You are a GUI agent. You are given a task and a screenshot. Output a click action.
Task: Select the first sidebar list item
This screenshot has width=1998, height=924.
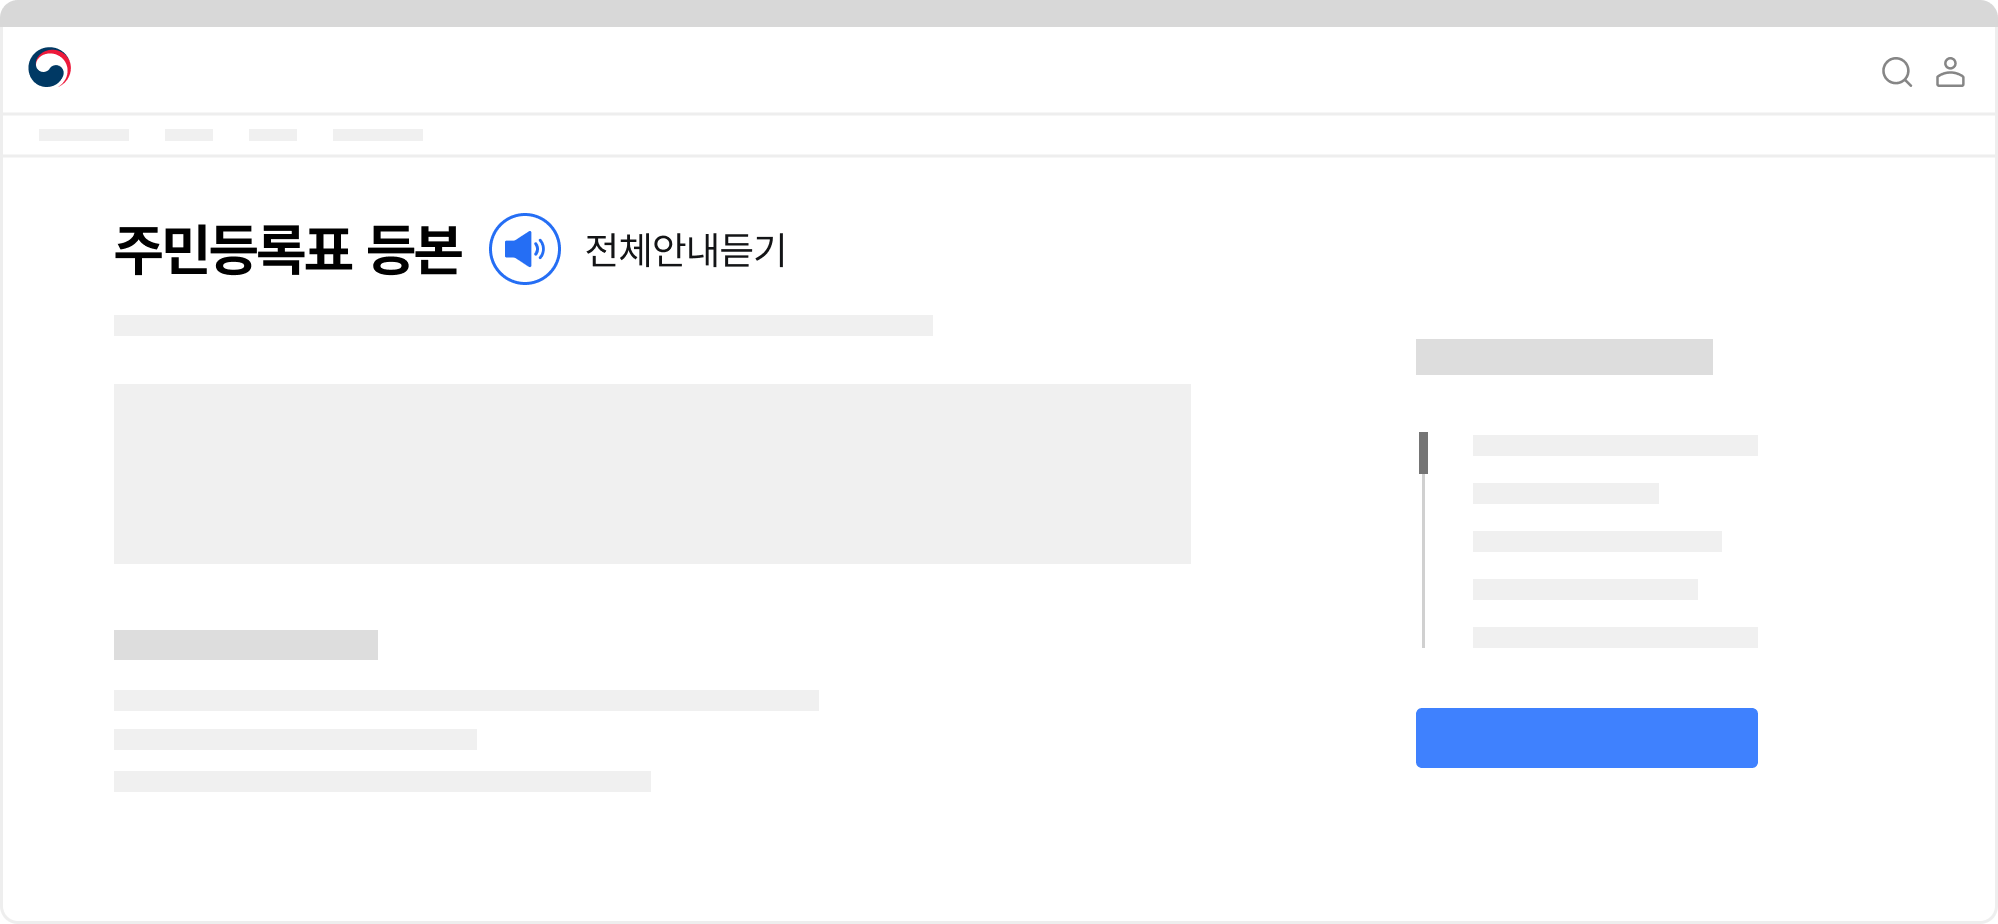(1613, 446)
